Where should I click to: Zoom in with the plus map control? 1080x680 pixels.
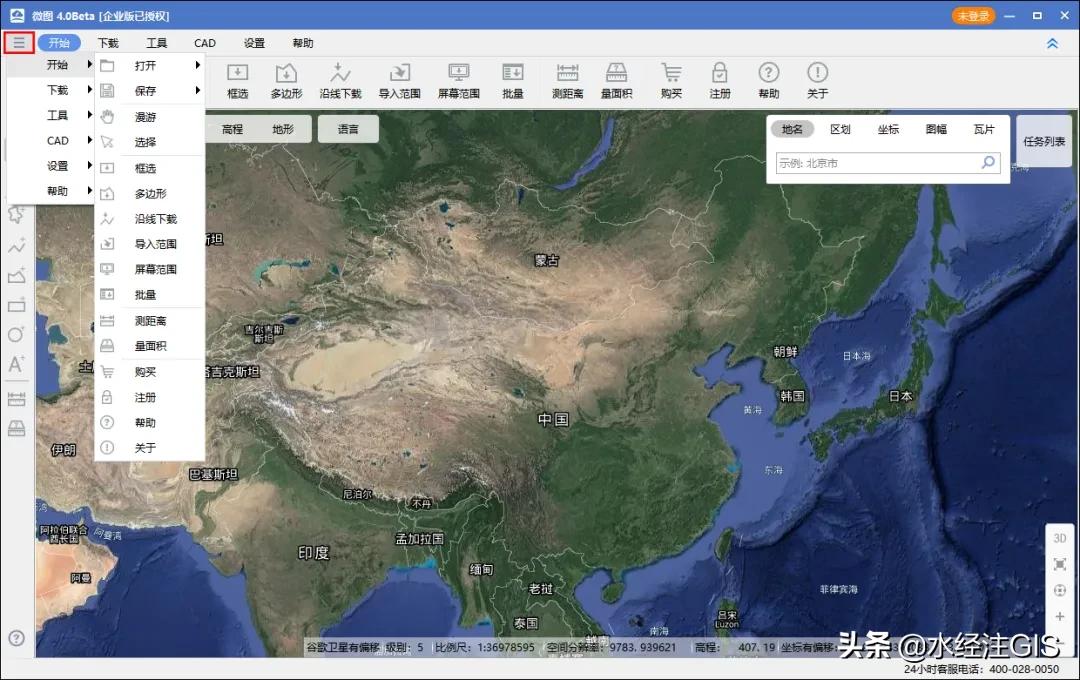coord(1060,617)
